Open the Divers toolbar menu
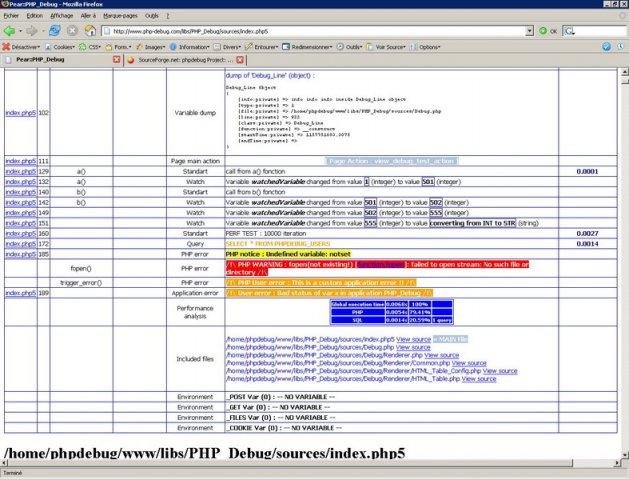Viewport: 629px width, 480px height. pyautogui.click(x=227, y=47)
